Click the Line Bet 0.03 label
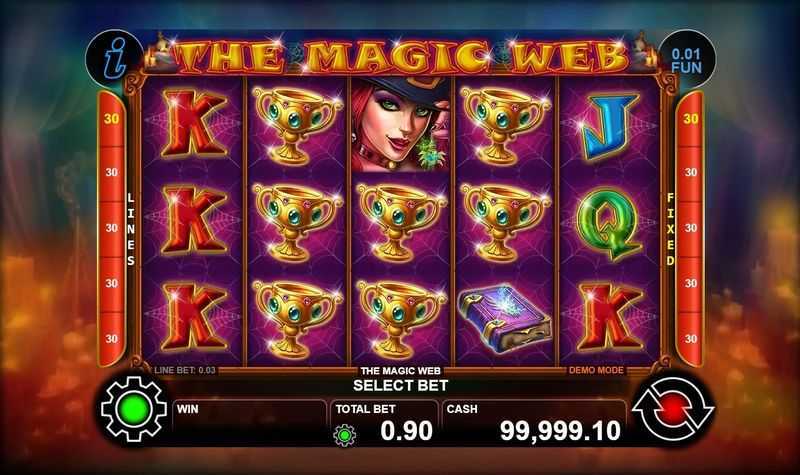Screen dimensions: 800x475 tap(185, 370)
